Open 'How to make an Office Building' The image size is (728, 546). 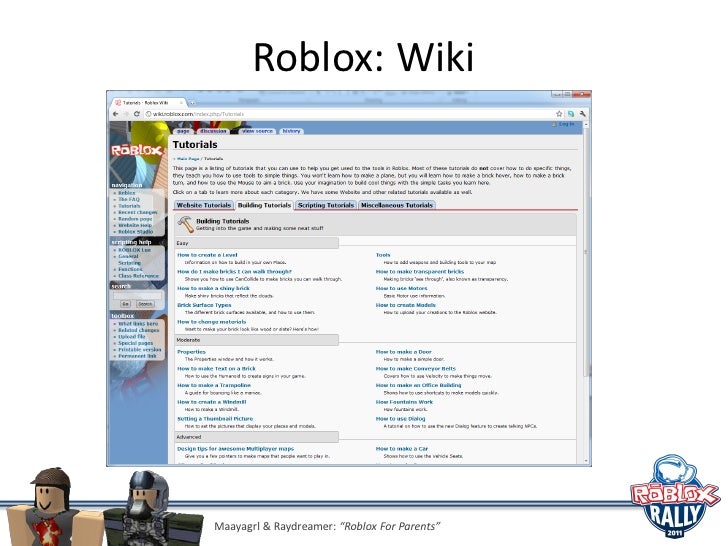click(x=419, y=385)
